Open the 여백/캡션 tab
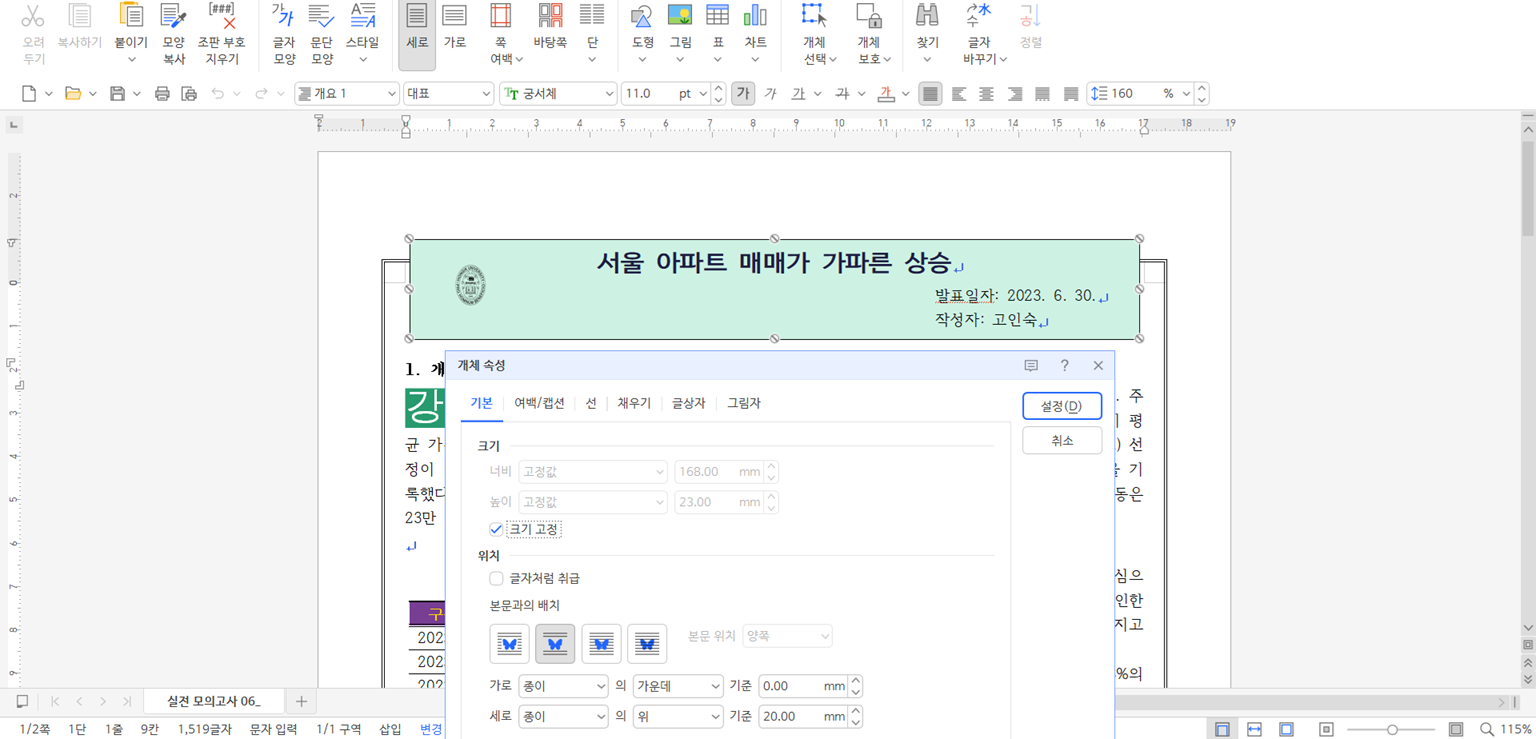The image size is (1536, 739). coord(539,403)
